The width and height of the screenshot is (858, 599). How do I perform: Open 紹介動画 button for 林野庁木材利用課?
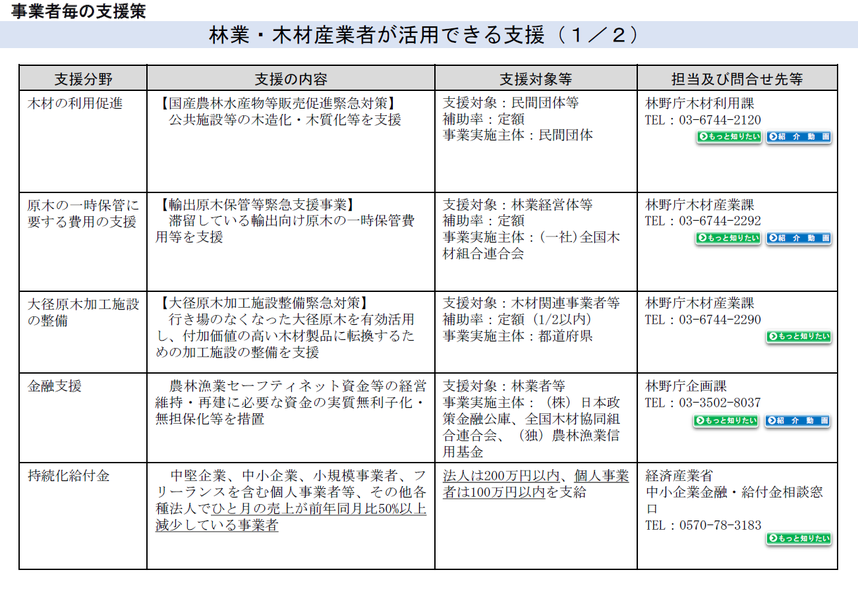(799, 137)
